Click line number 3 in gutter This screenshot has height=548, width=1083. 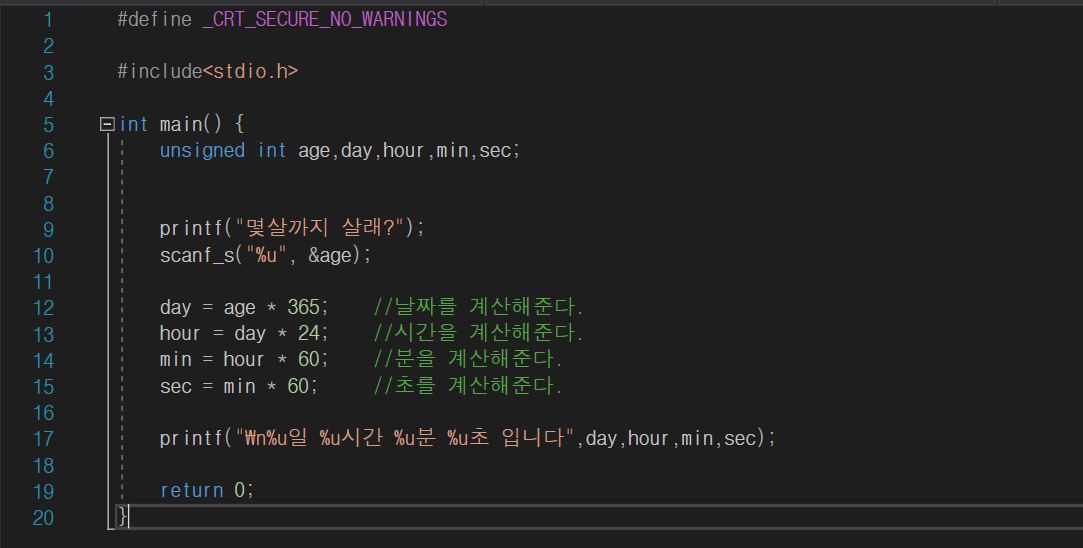(48, 73)
